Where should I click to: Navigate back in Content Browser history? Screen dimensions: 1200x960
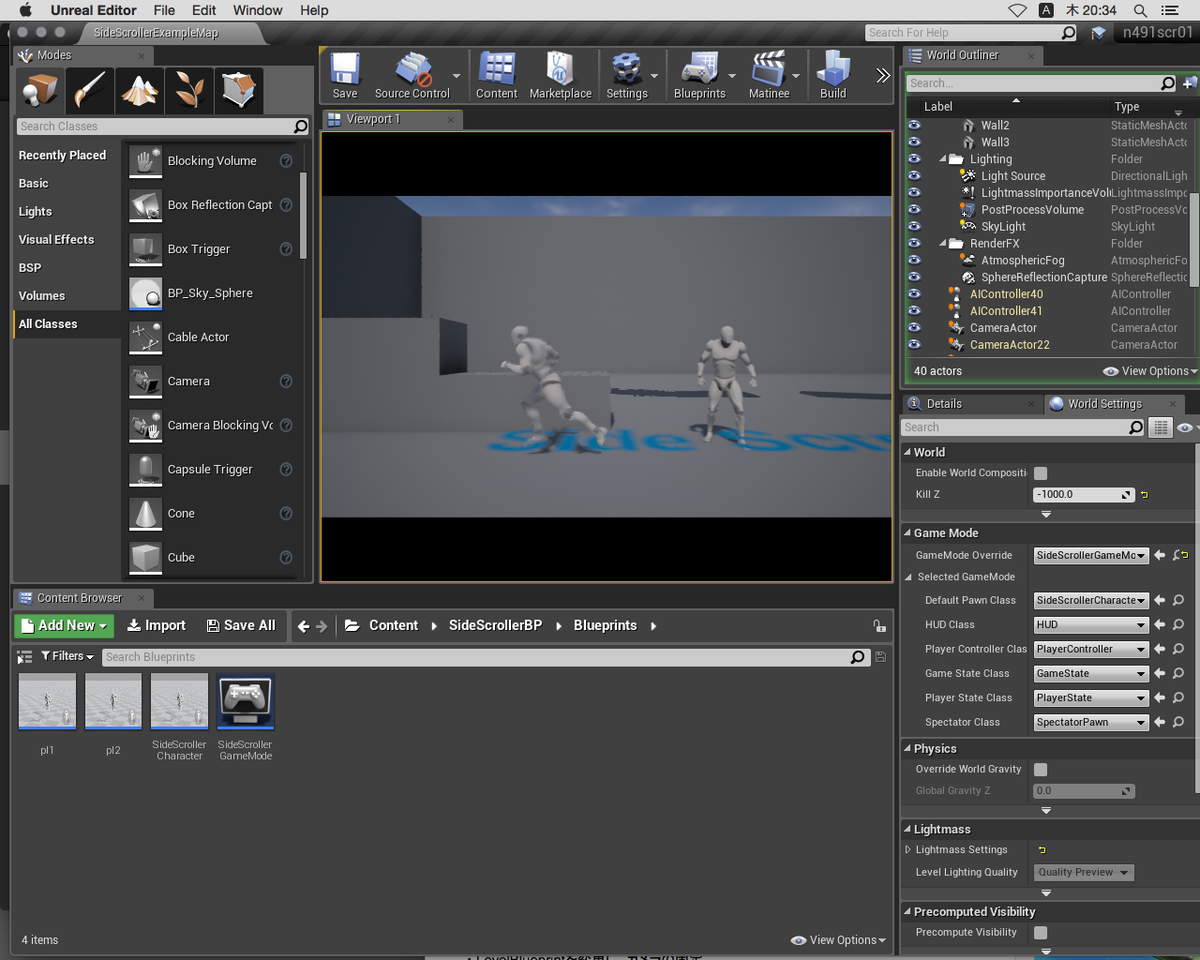coord(303,626)
